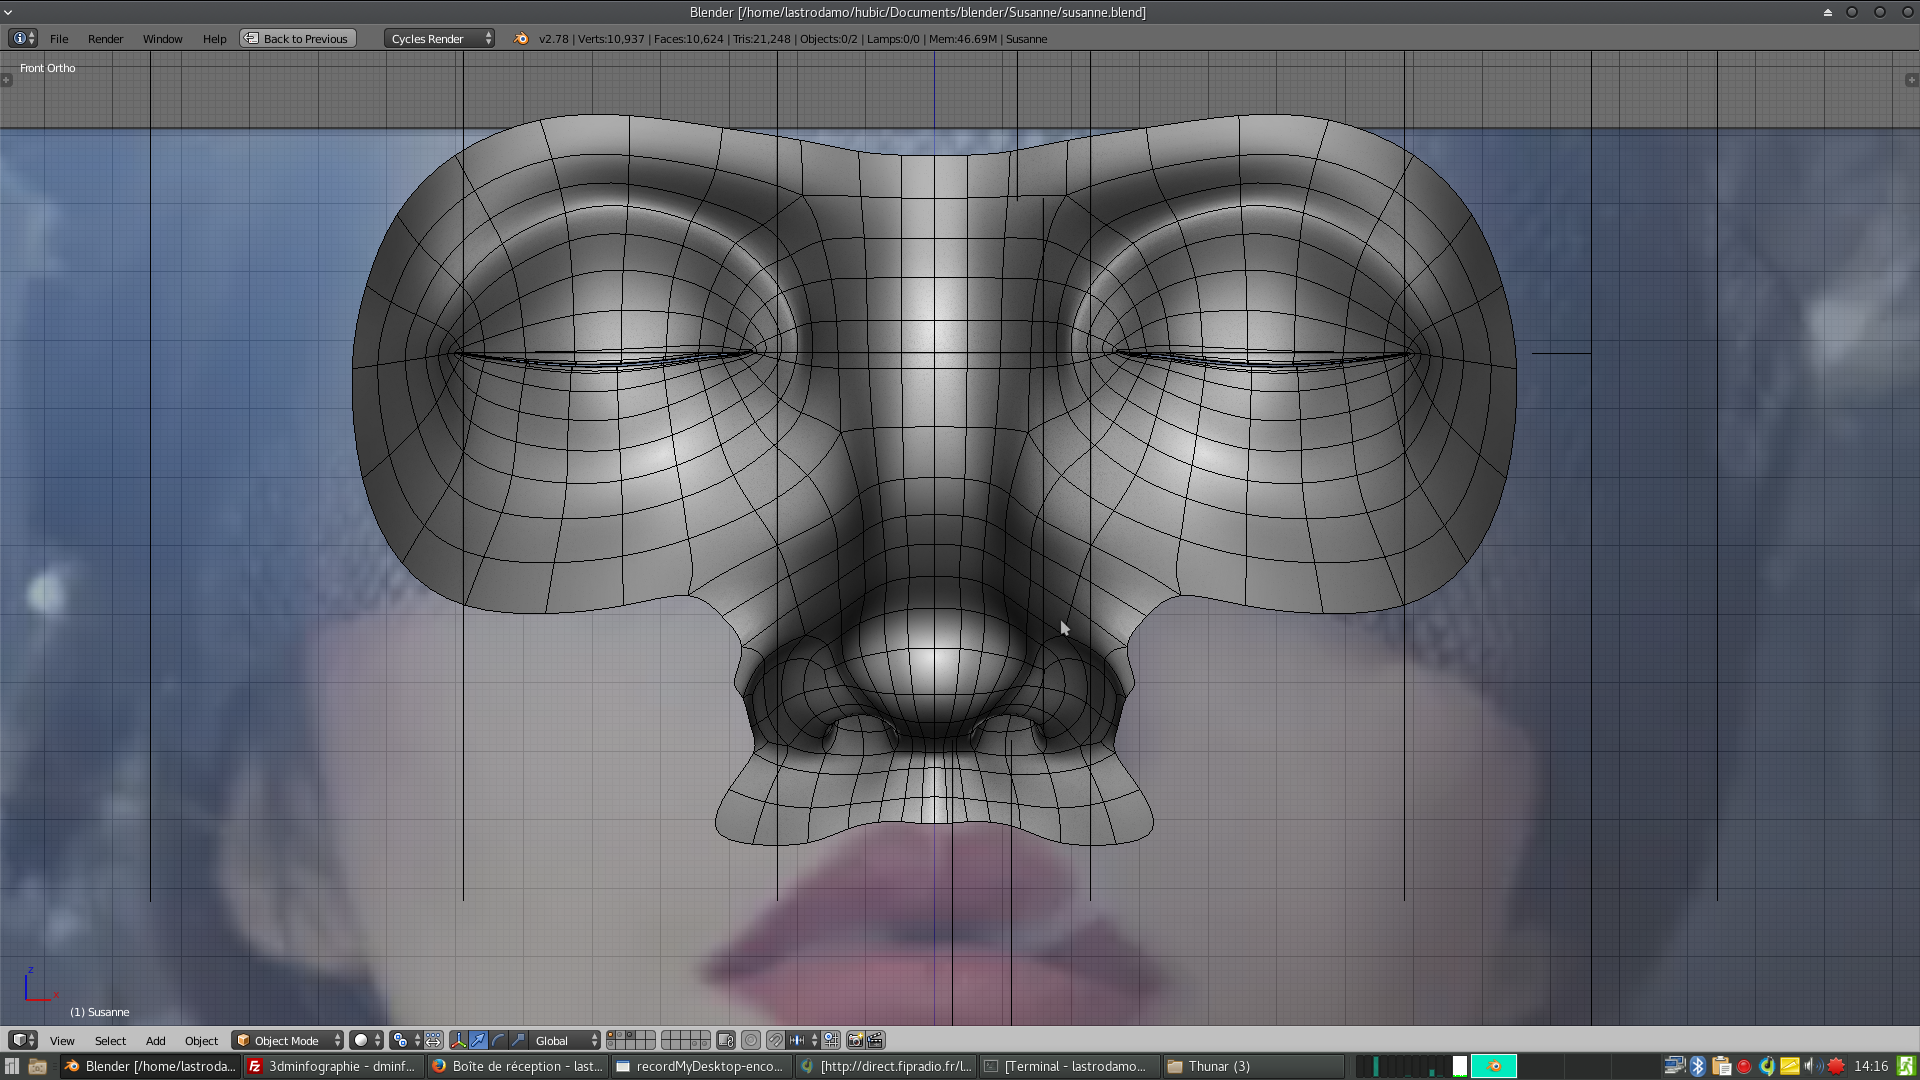This screenshot has height=1080, width=1920.
Task: Click the Back to Previous button
Action: (298, 39)
